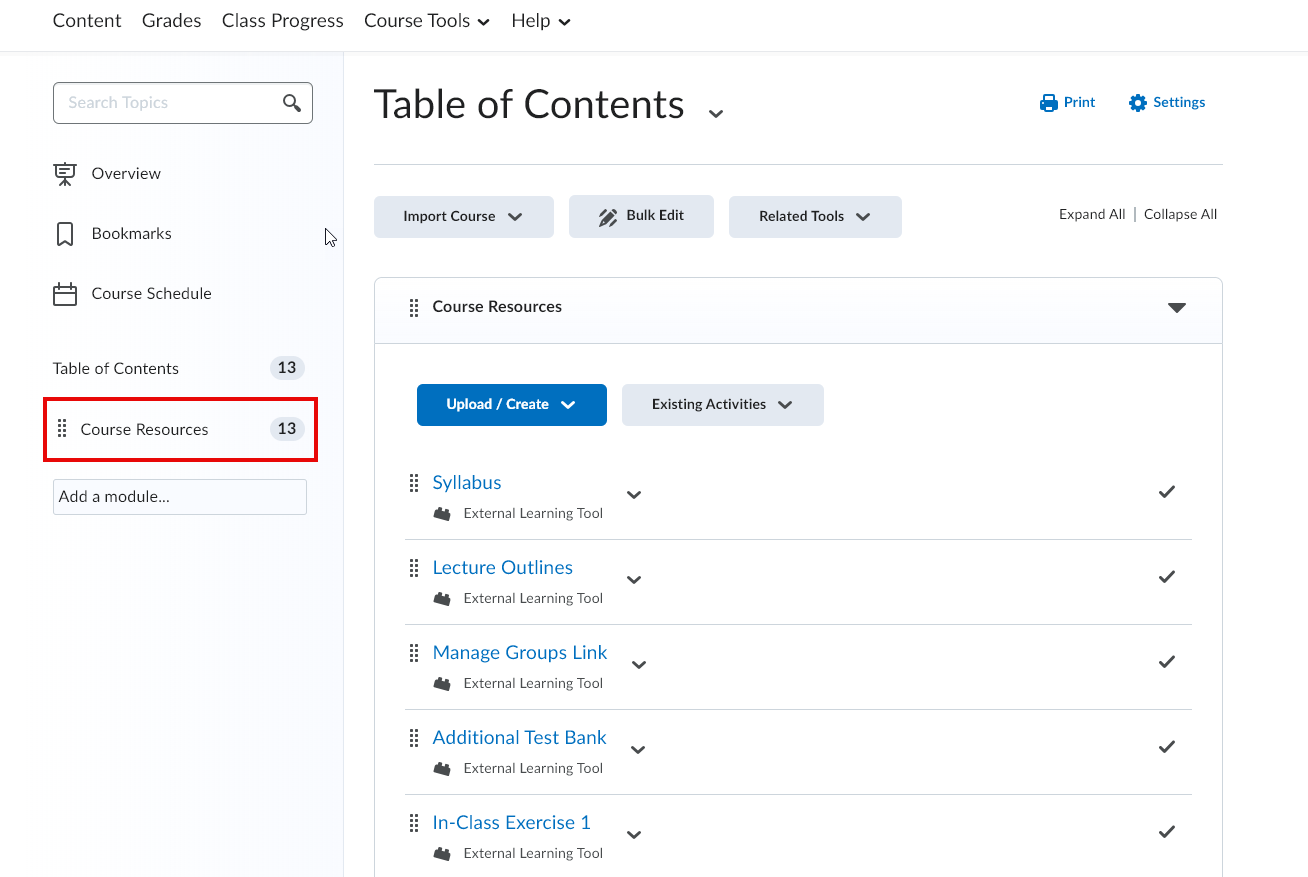Click the In-Class Exercise 1 drag handle
This screenshot has width=1308, height=877.
(414, 823)
